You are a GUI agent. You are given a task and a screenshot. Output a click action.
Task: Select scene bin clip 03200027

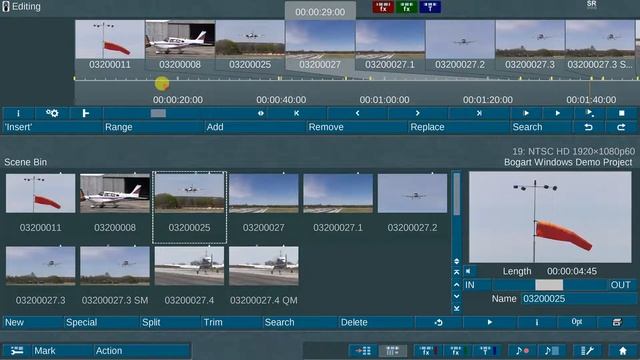click(264, 193)
